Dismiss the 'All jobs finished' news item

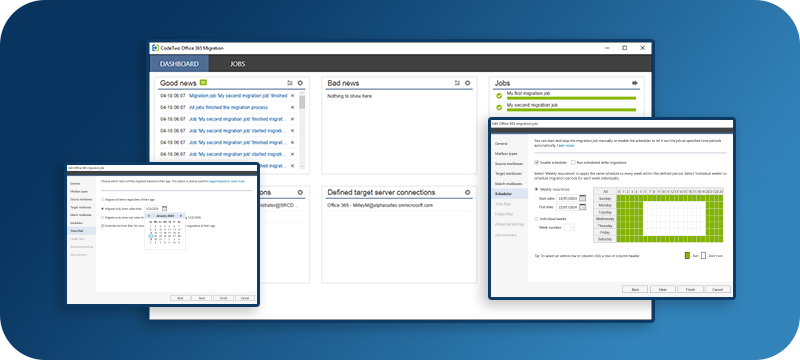(x=292, y=108)
